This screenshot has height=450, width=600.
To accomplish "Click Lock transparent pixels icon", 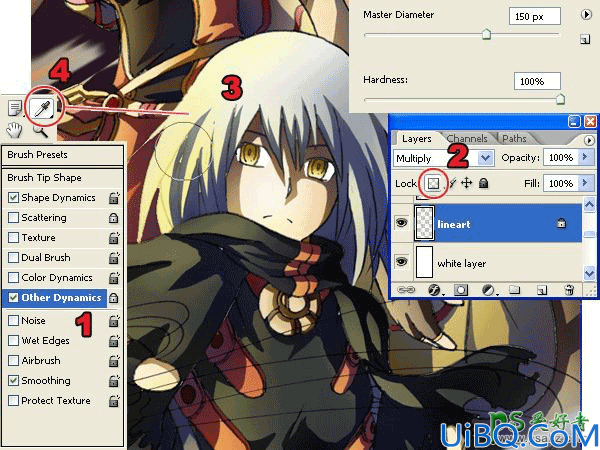I will (x=433, y=183).
